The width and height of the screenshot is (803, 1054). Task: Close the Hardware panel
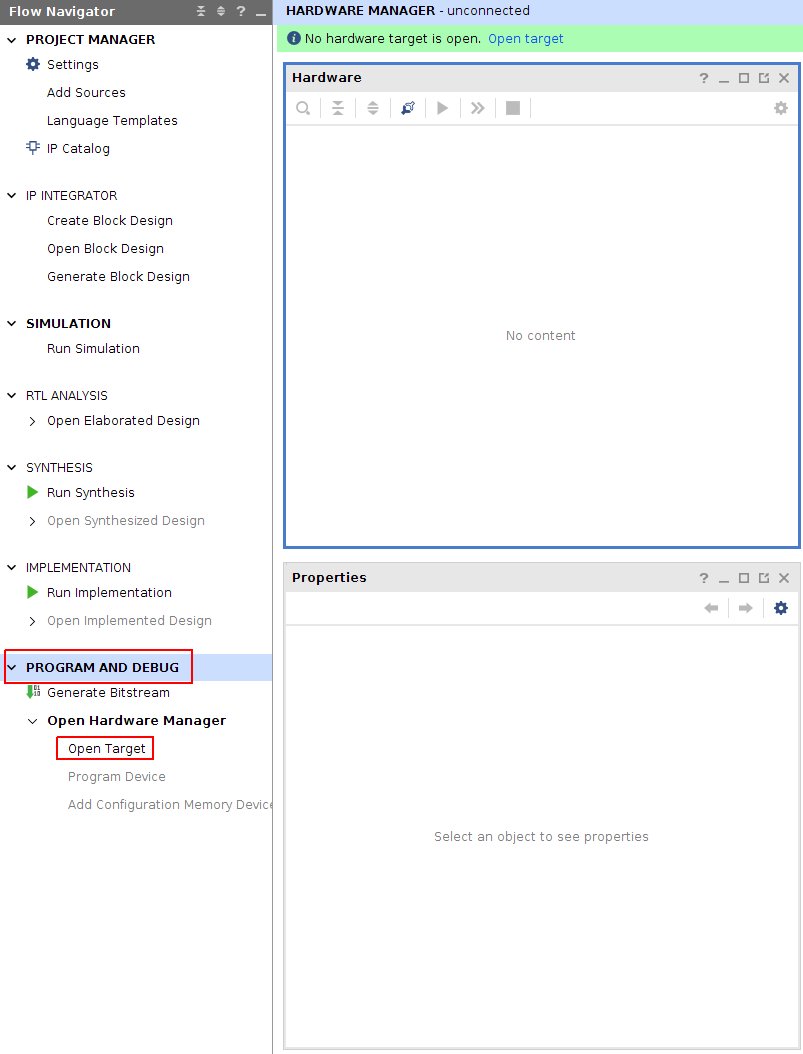coord(784,78)
